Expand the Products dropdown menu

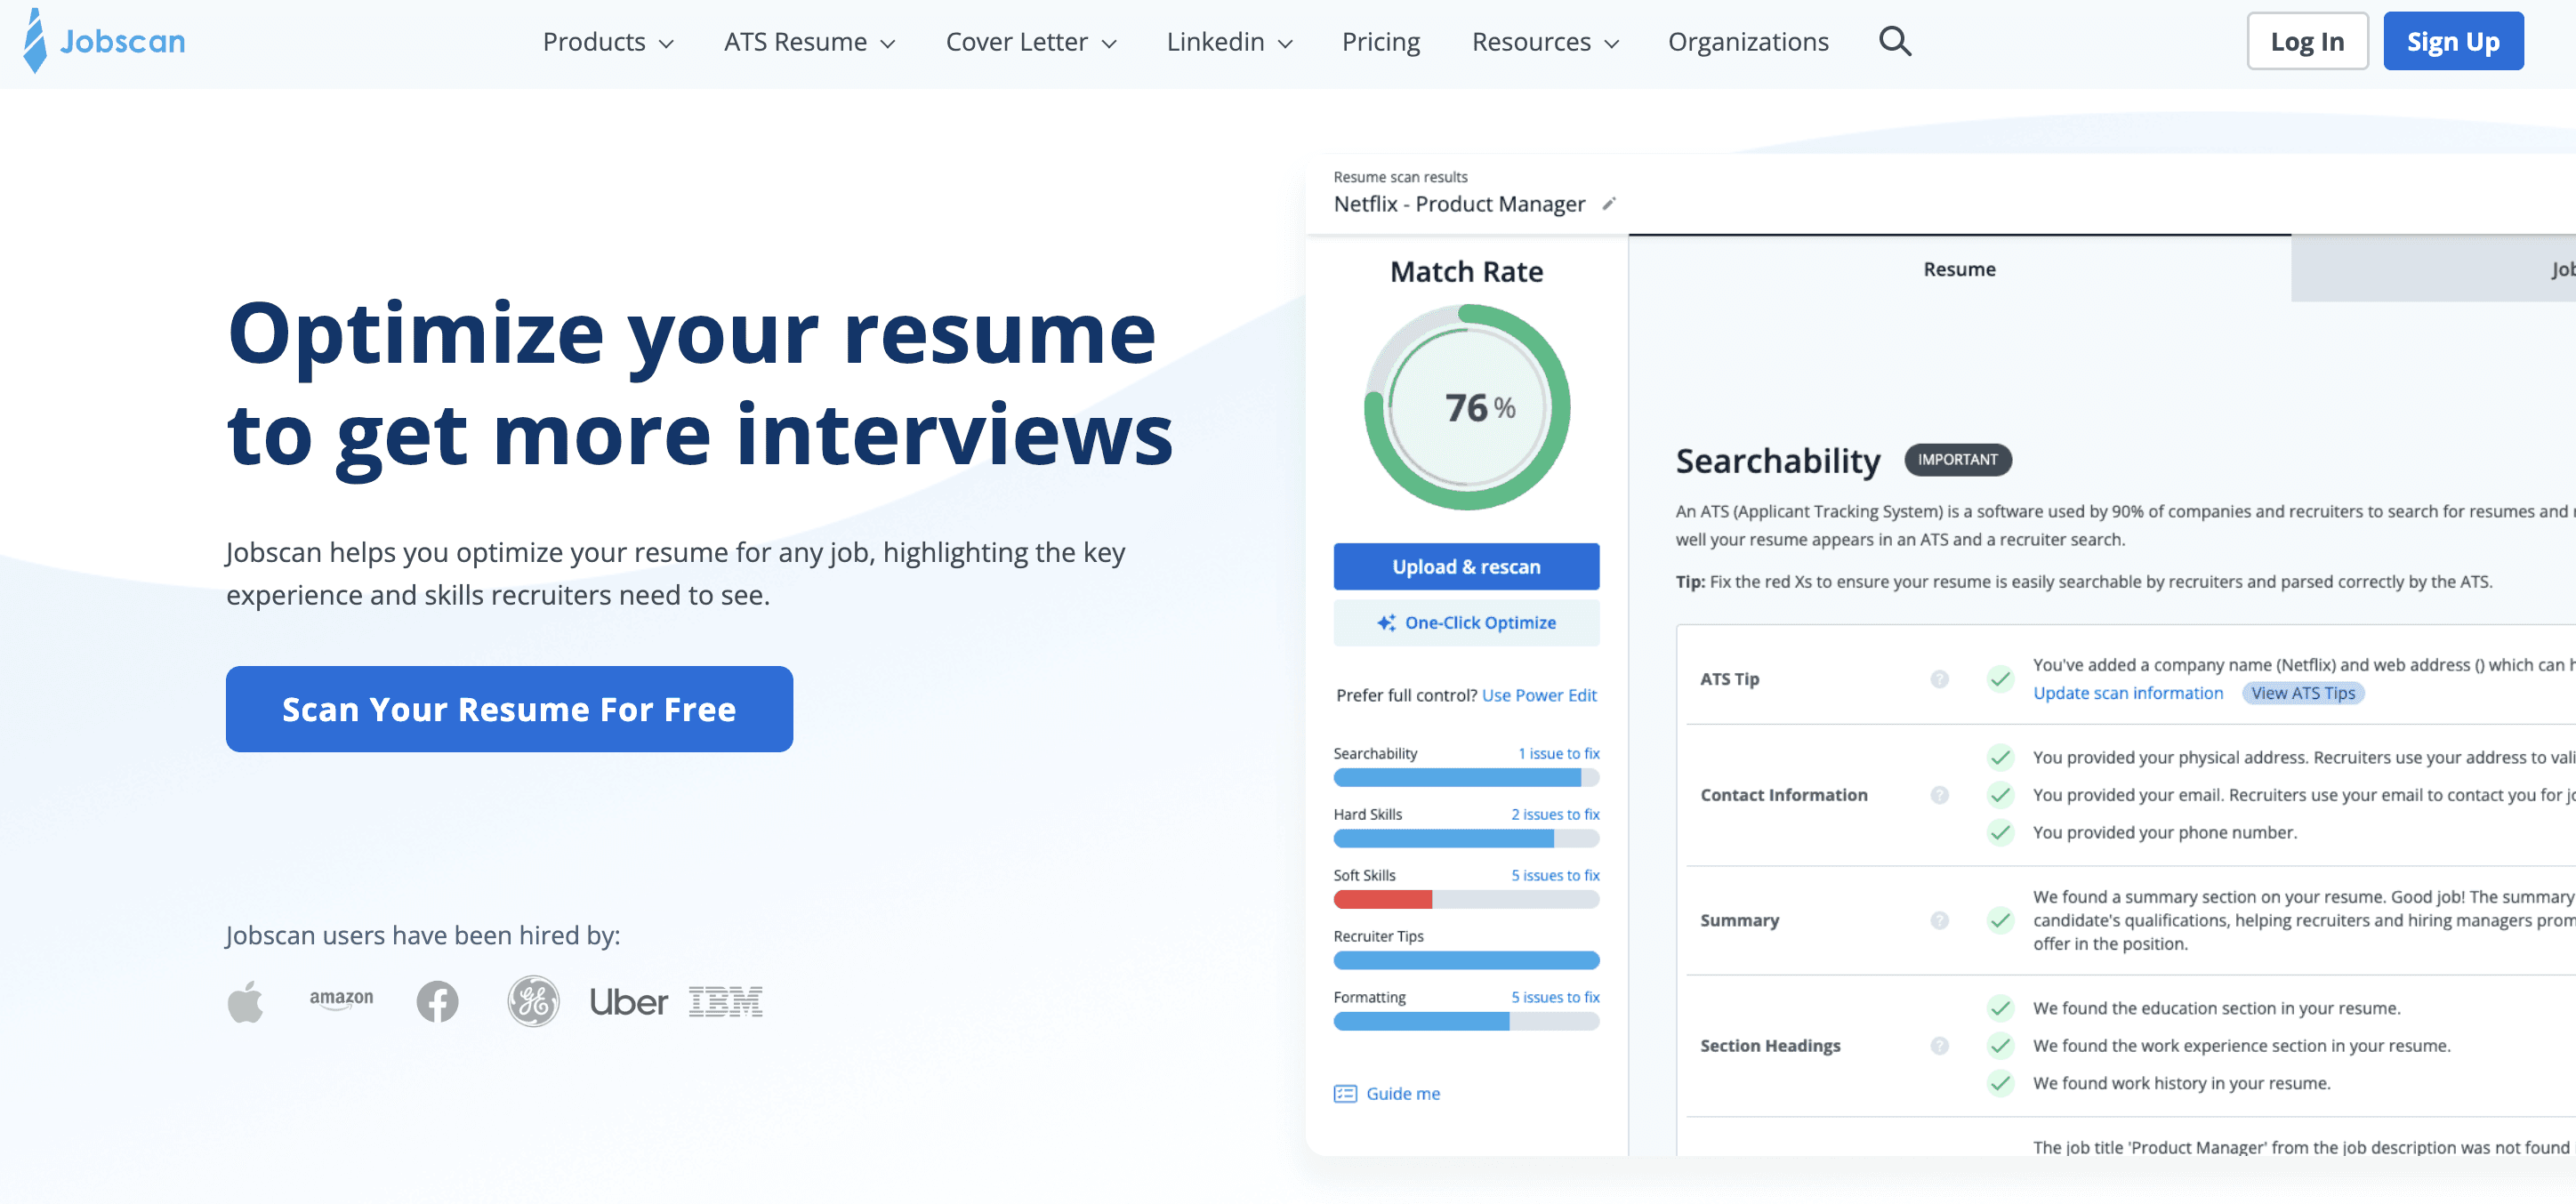(x=607, y=42)
